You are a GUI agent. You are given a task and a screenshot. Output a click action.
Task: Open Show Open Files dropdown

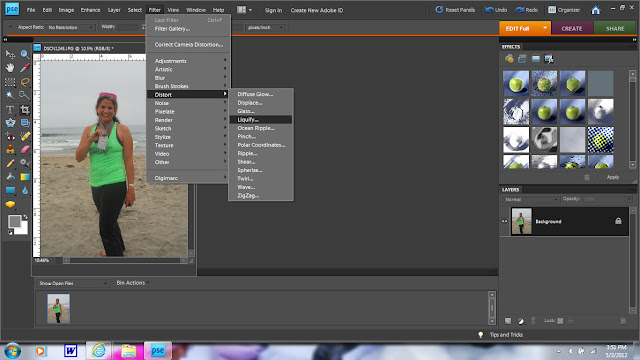tap(73, 283)
